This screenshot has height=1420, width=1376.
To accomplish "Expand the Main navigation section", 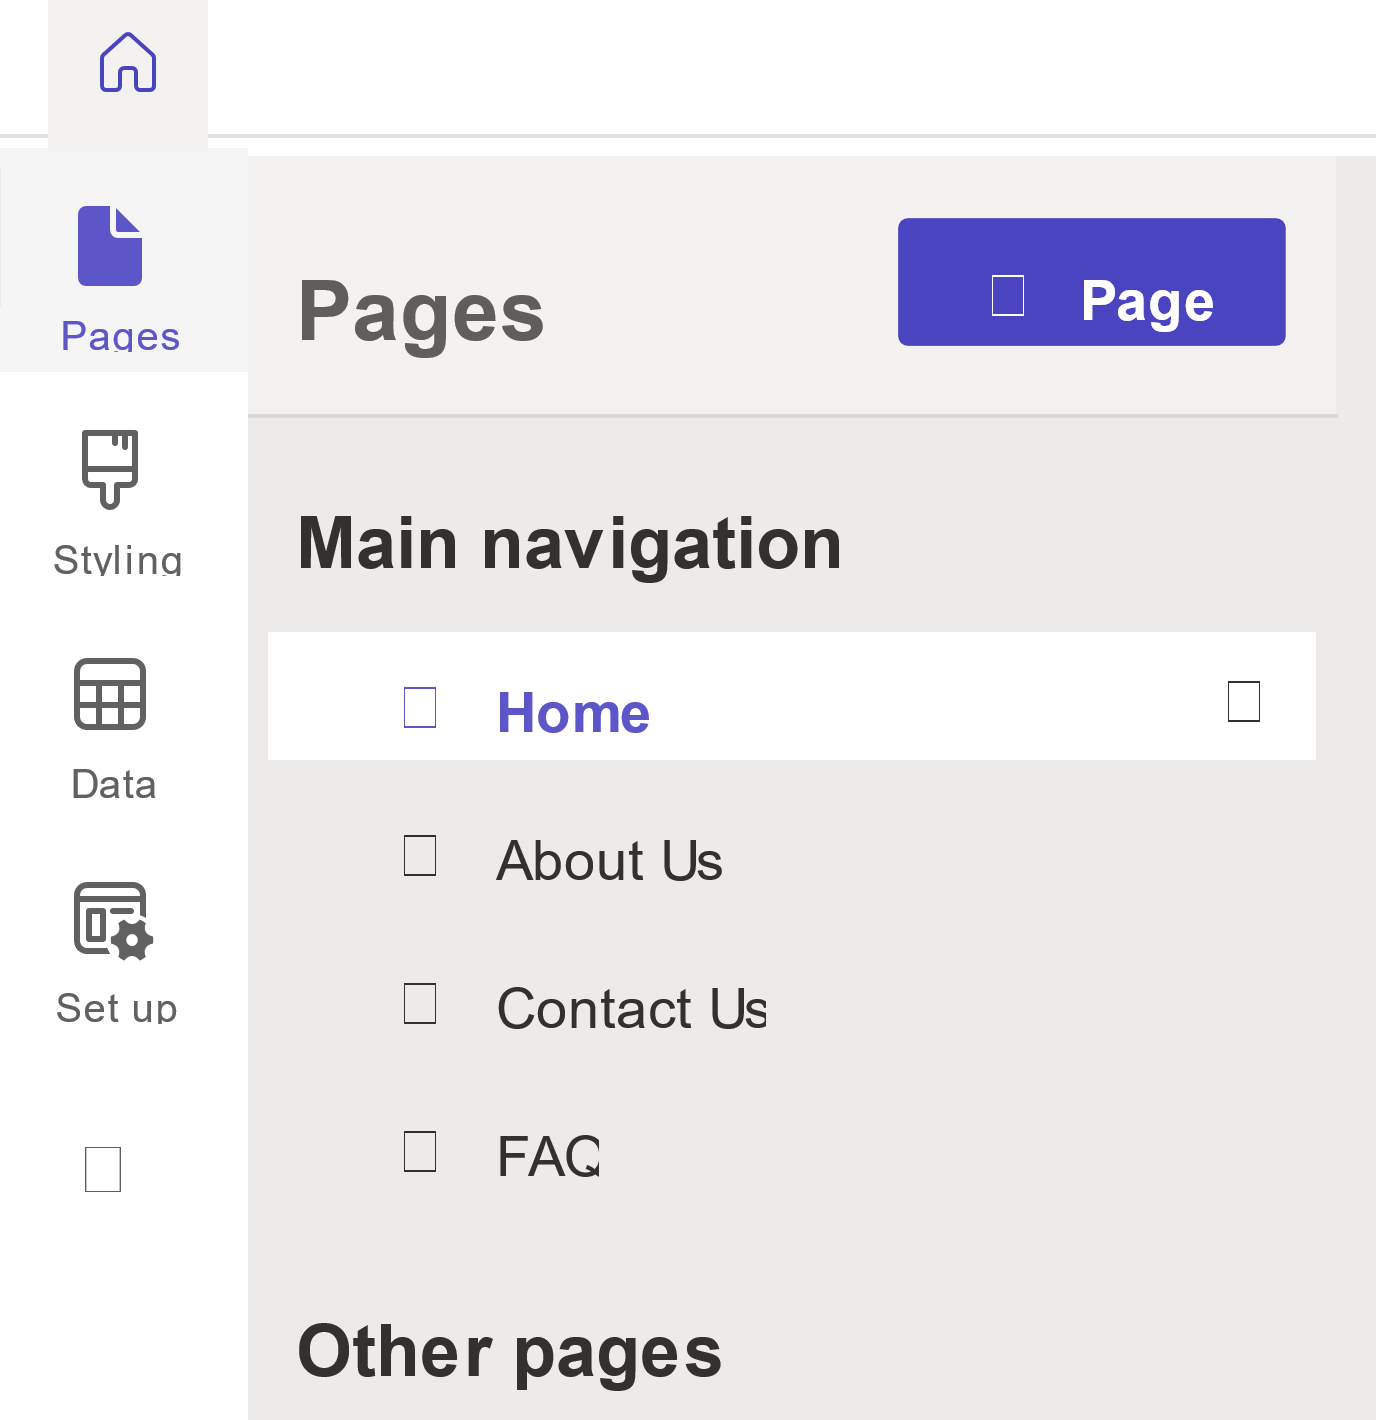I will [x=570, y=542].
